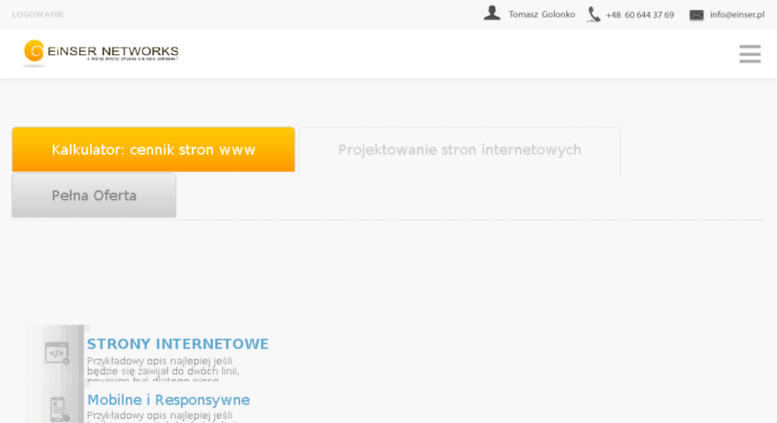Click the code window icon beside Strony Internetowe
Viewport: 777px width, 423px height.
(57, 353)
